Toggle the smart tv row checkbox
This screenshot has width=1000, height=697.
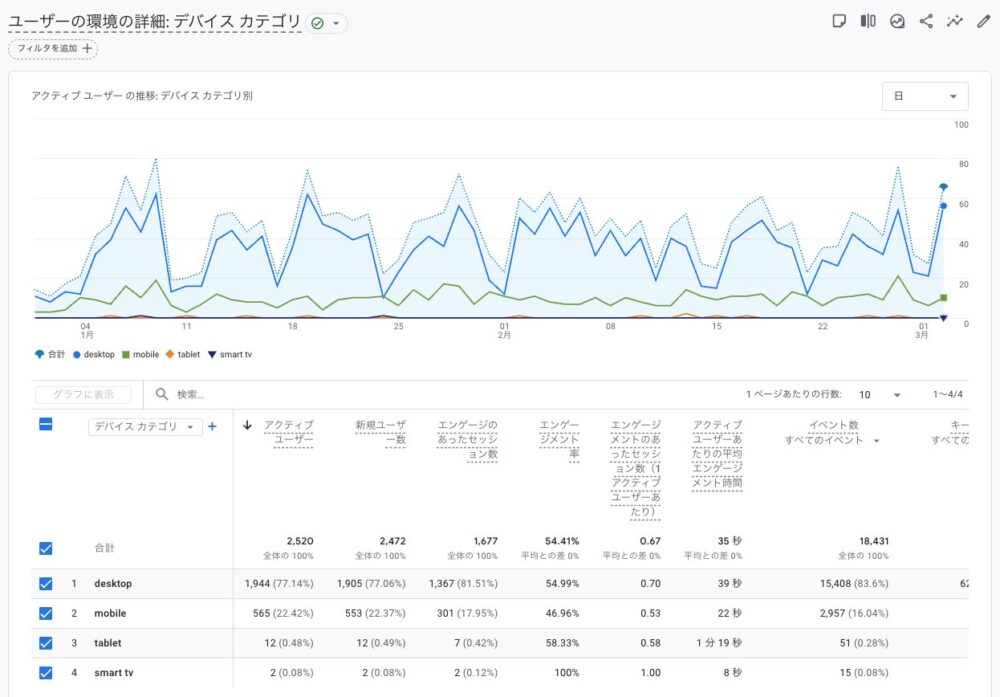46,673
